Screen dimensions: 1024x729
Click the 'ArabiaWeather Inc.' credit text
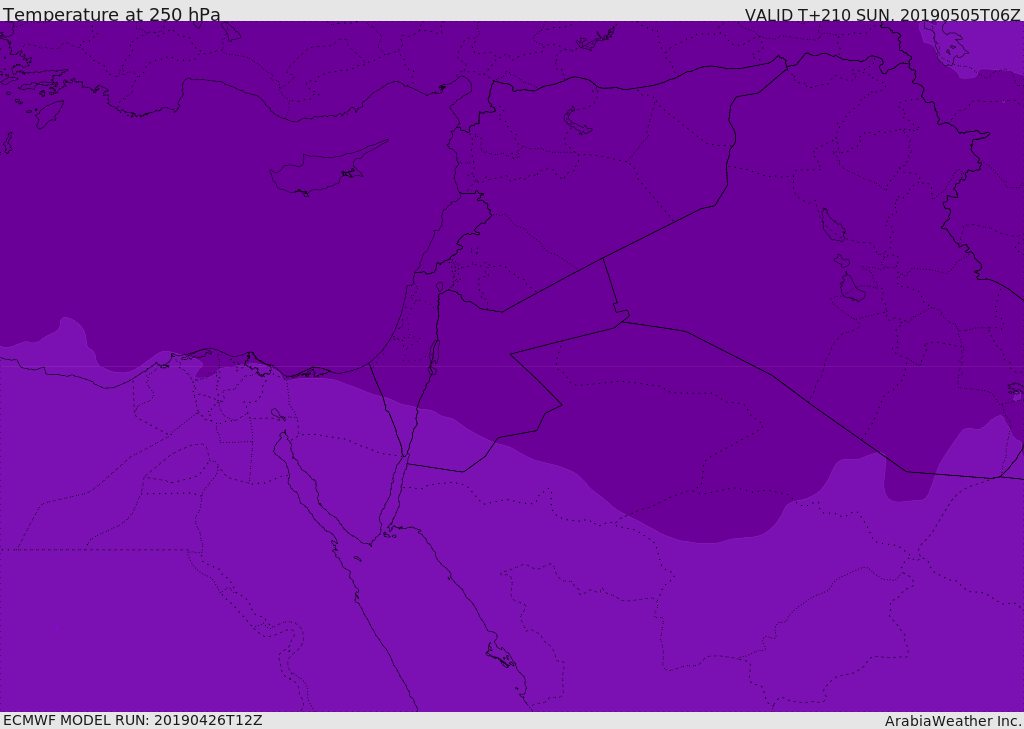tap(952, 721)
